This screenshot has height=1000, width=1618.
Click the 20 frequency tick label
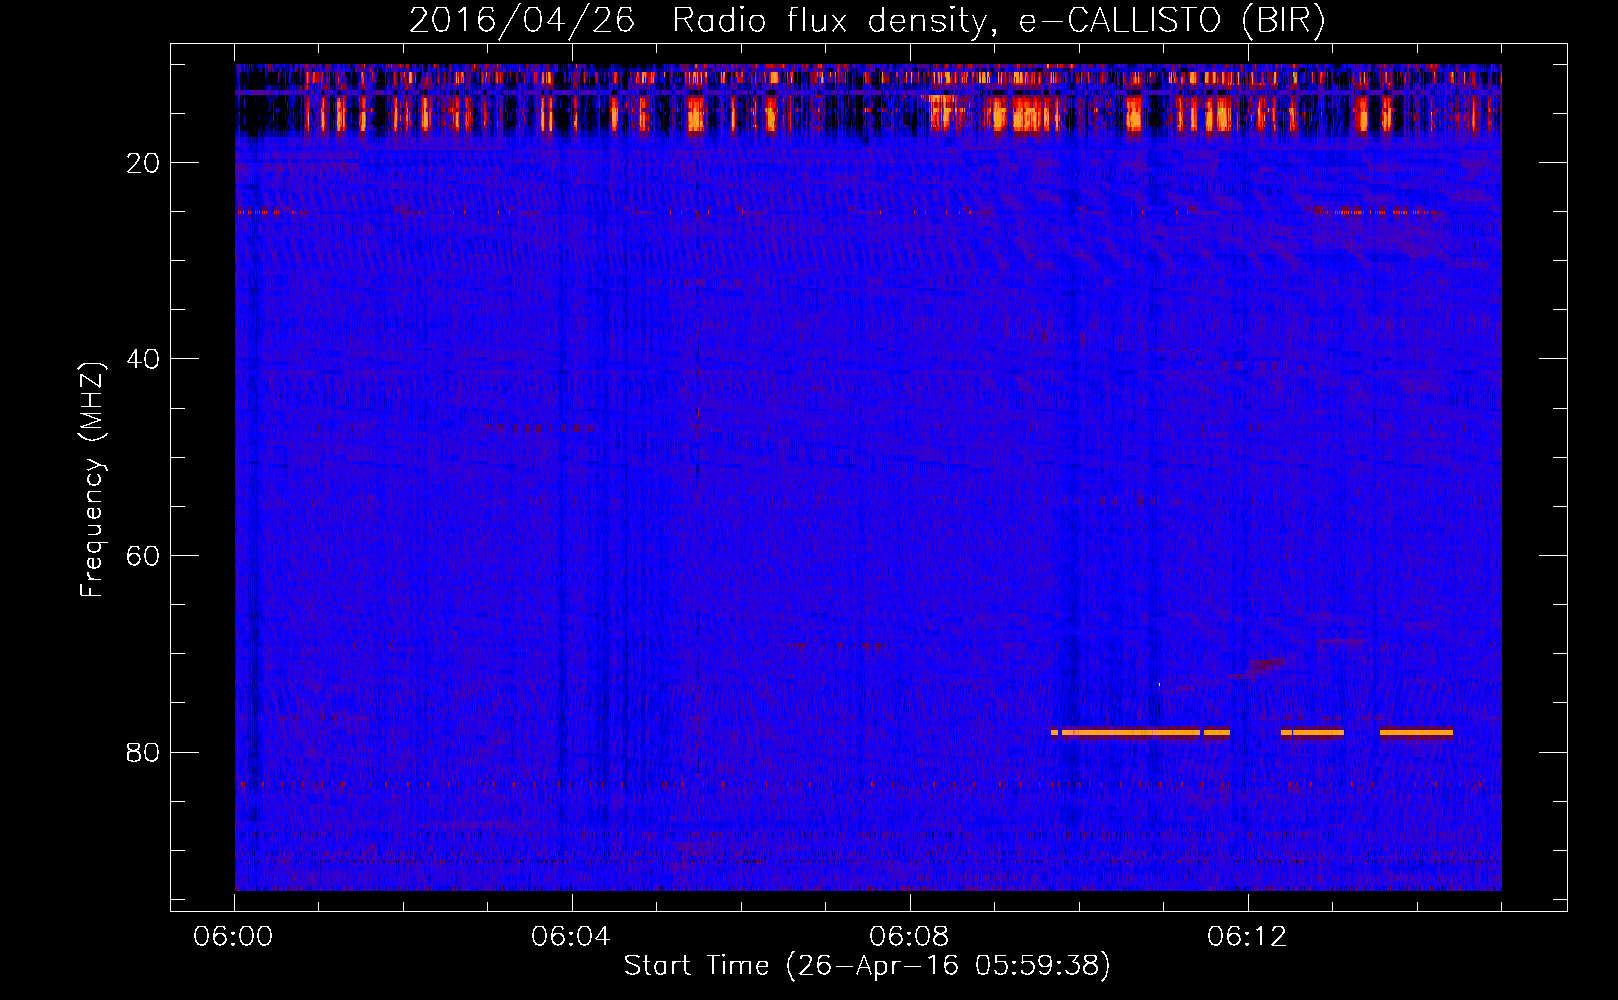143,163
